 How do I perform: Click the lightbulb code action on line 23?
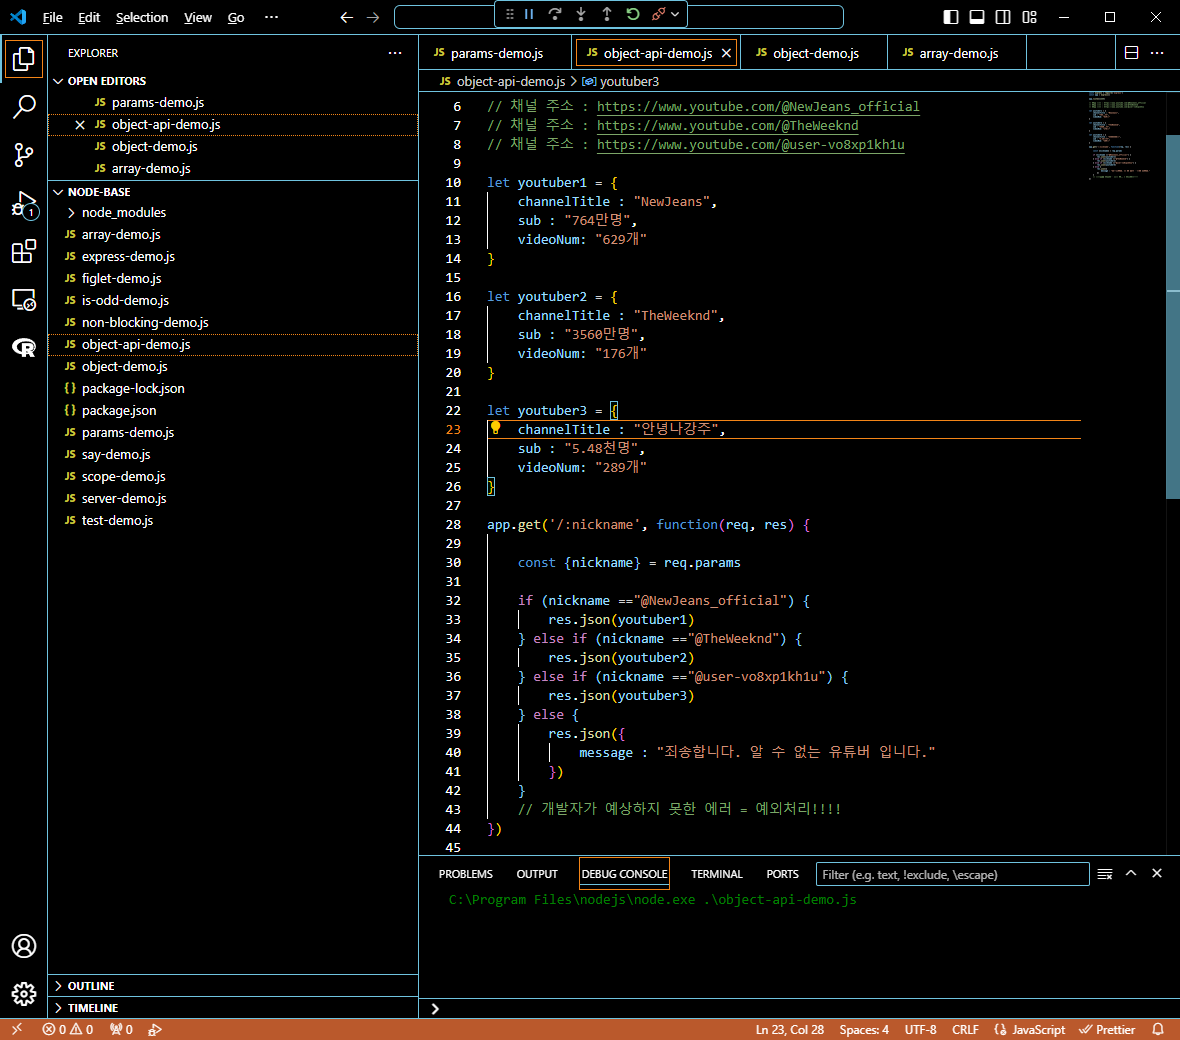point(495,428)
